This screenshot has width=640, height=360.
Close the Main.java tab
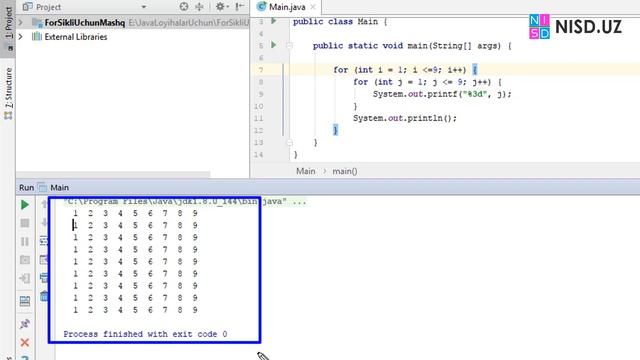tap(313, 7)
